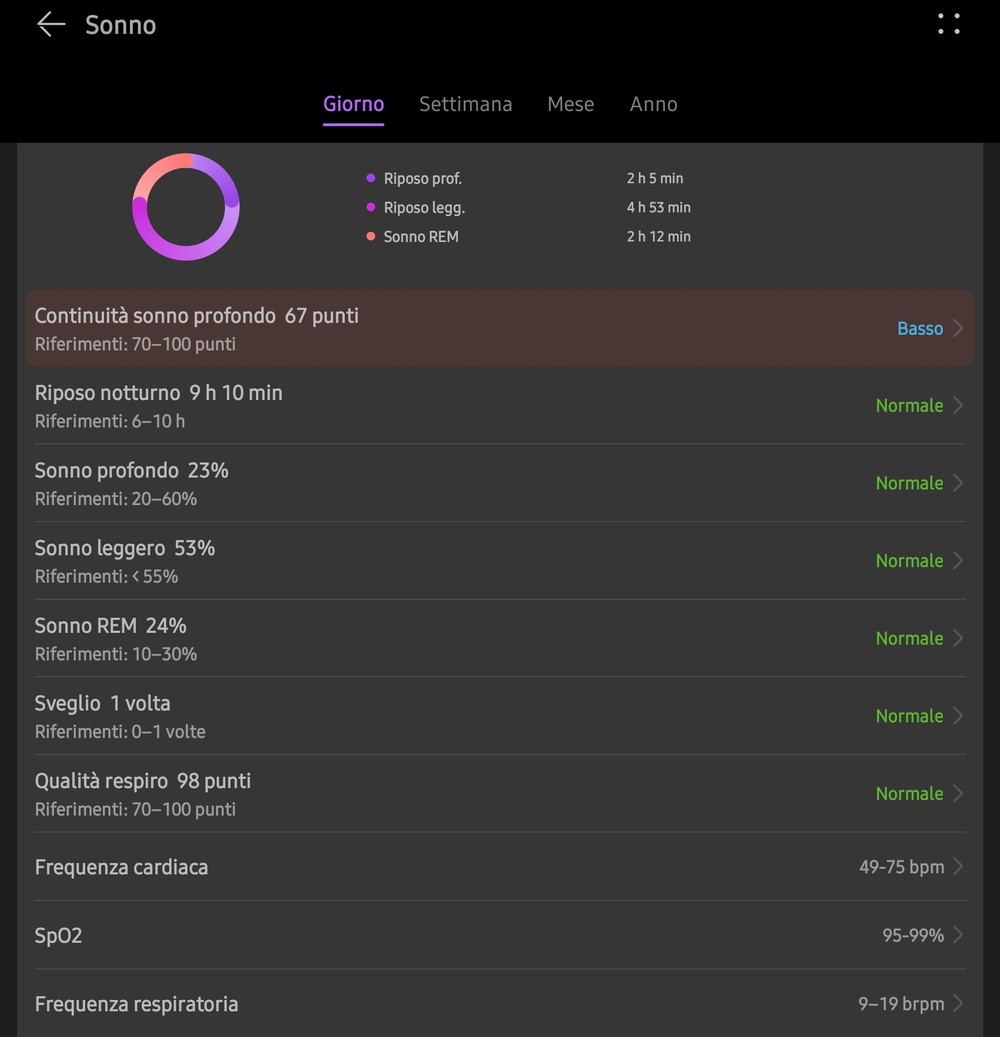Open Sonno REM details arrow
Screen dimensions: 1000x1037
coord(958,638)
